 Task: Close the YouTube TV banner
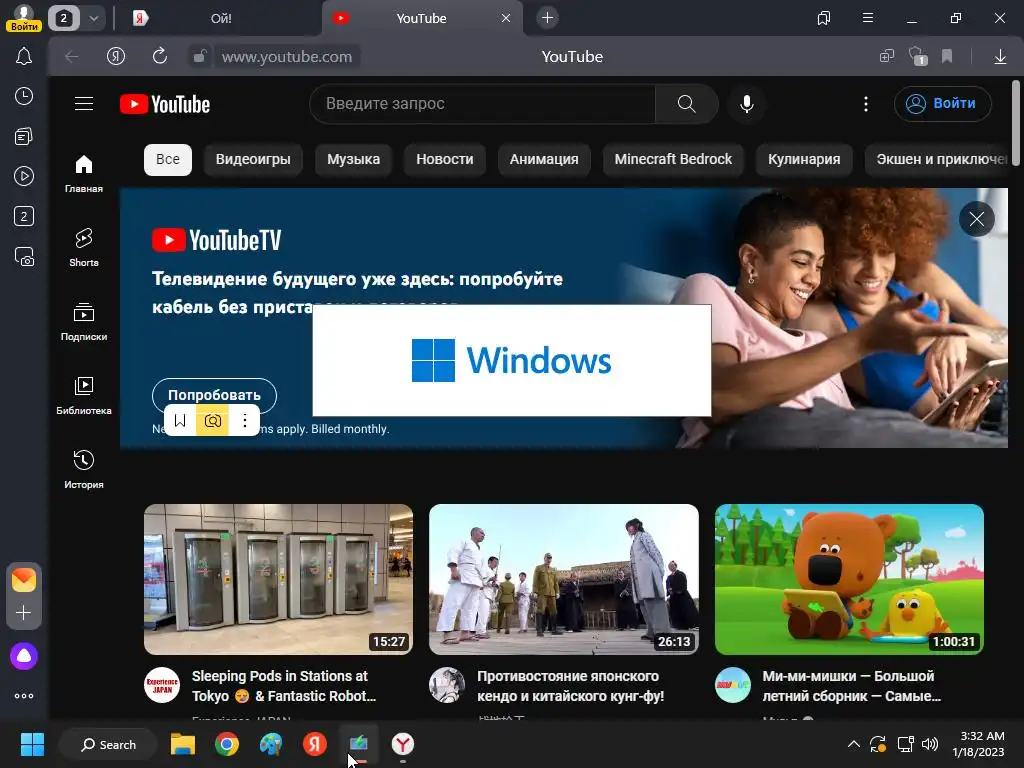(976, 219)
